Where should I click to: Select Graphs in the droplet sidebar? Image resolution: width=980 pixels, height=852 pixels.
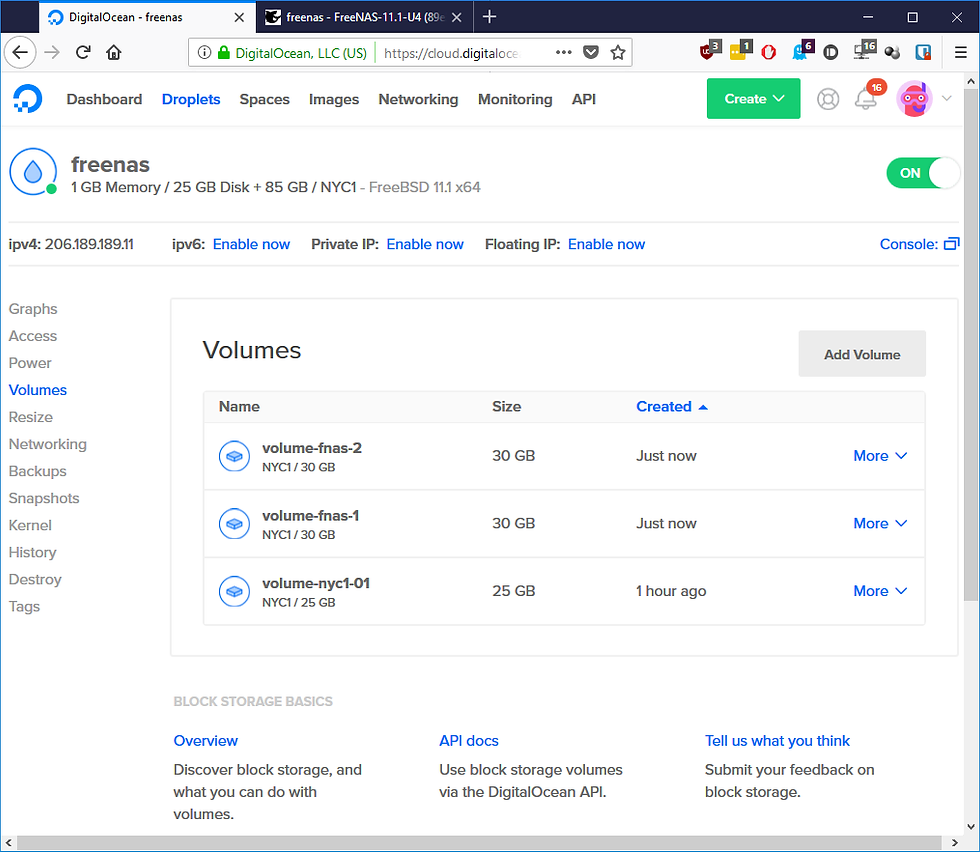tap(33, 309)
